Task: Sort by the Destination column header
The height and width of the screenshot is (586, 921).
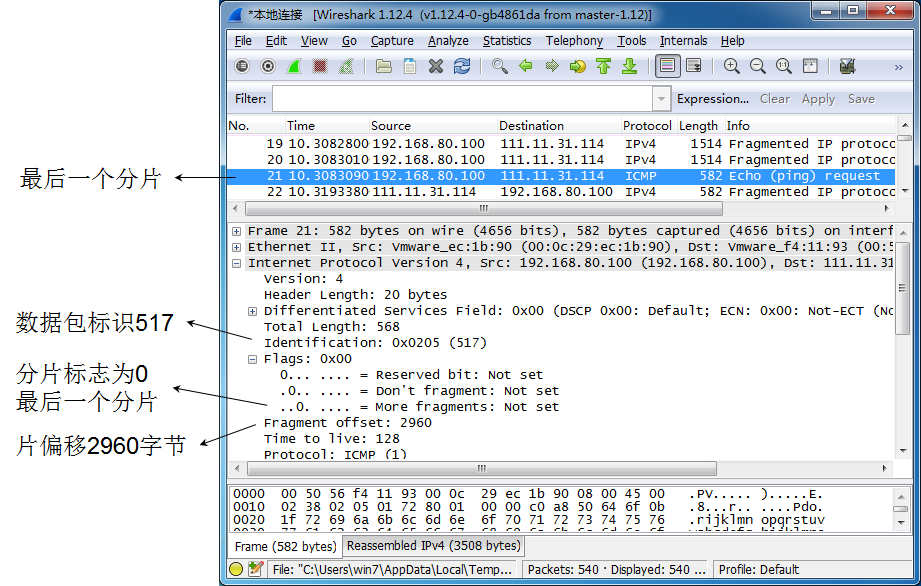Action: (x=559, y=126)
